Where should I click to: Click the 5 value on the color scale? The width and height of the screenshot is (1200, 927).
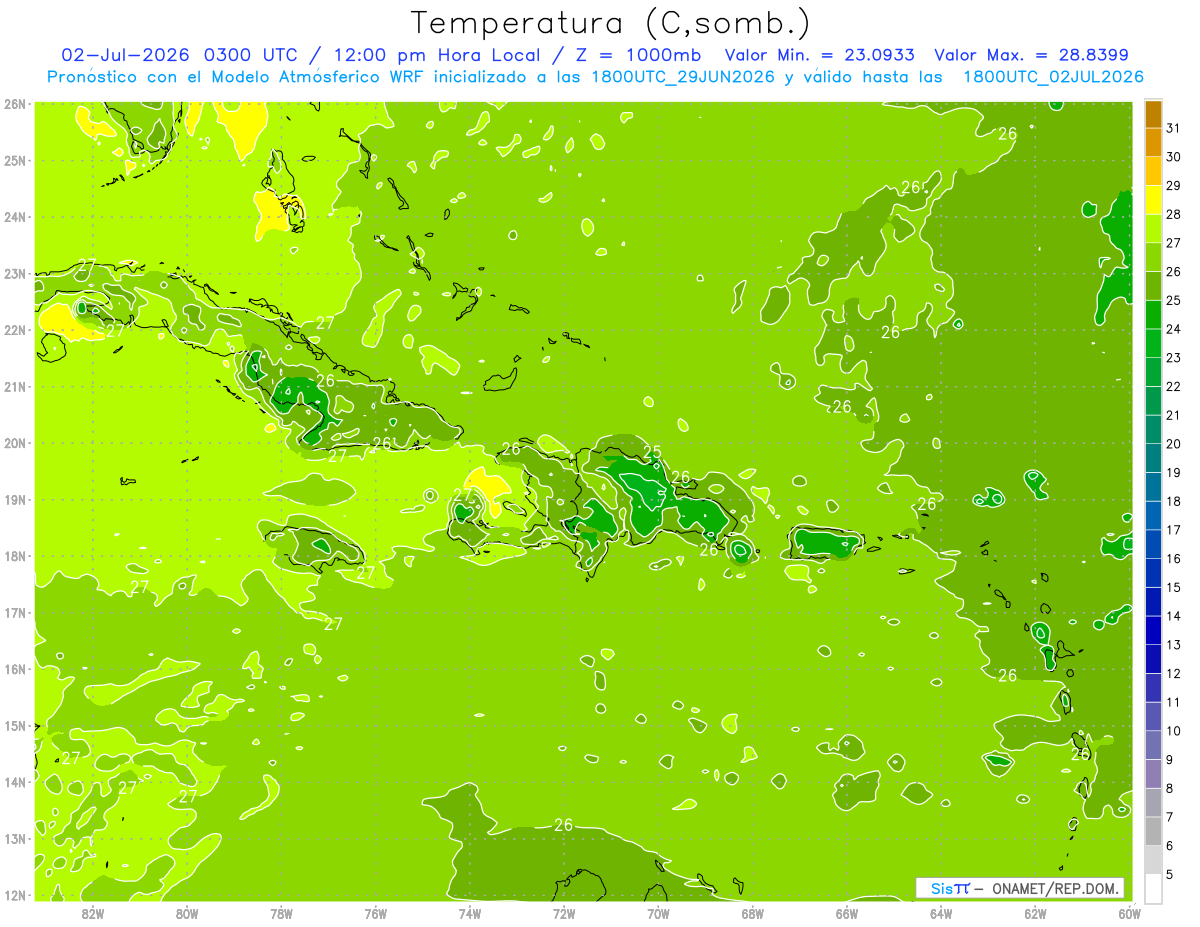1170,874
